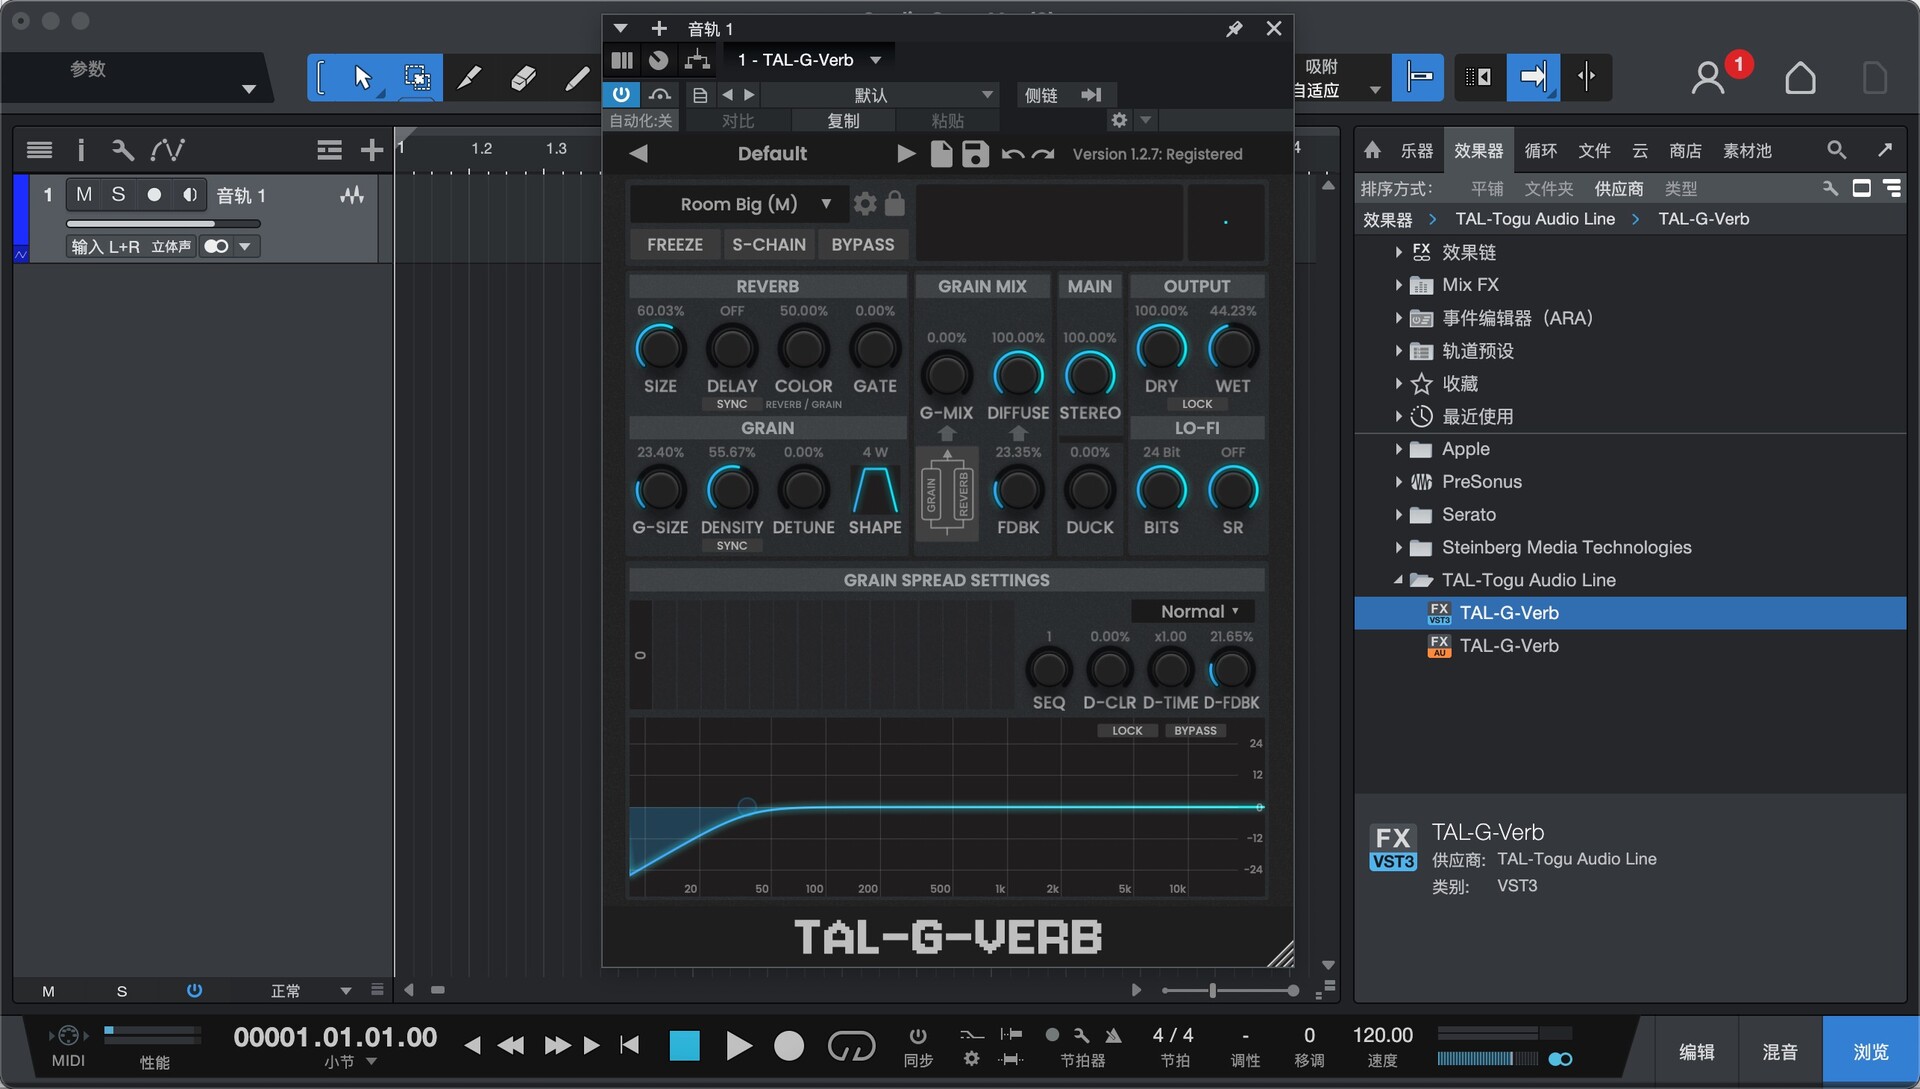The height and width of the screenshot is (1089, 1920).
Task: Click the Save preset floppy icon
Action: tap(975, 154)
